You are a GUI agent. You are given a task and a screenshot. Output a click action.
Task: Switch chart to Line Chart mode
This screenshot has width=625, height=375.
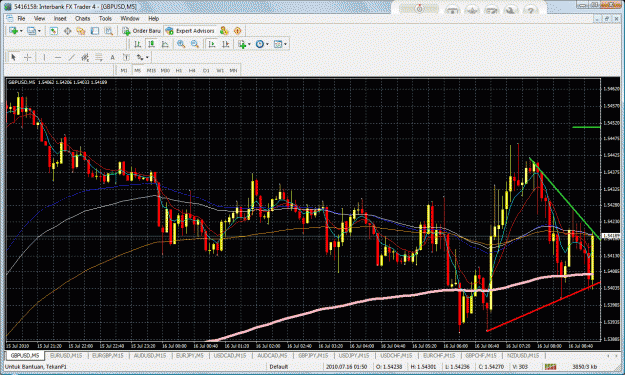click(165, 44)
